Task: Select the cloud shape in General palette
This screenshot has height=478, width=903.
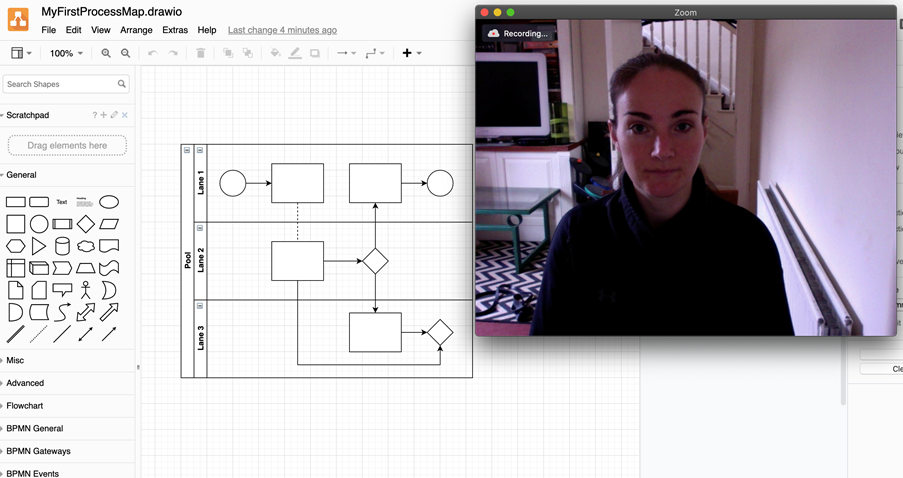Action: point(86,246)
